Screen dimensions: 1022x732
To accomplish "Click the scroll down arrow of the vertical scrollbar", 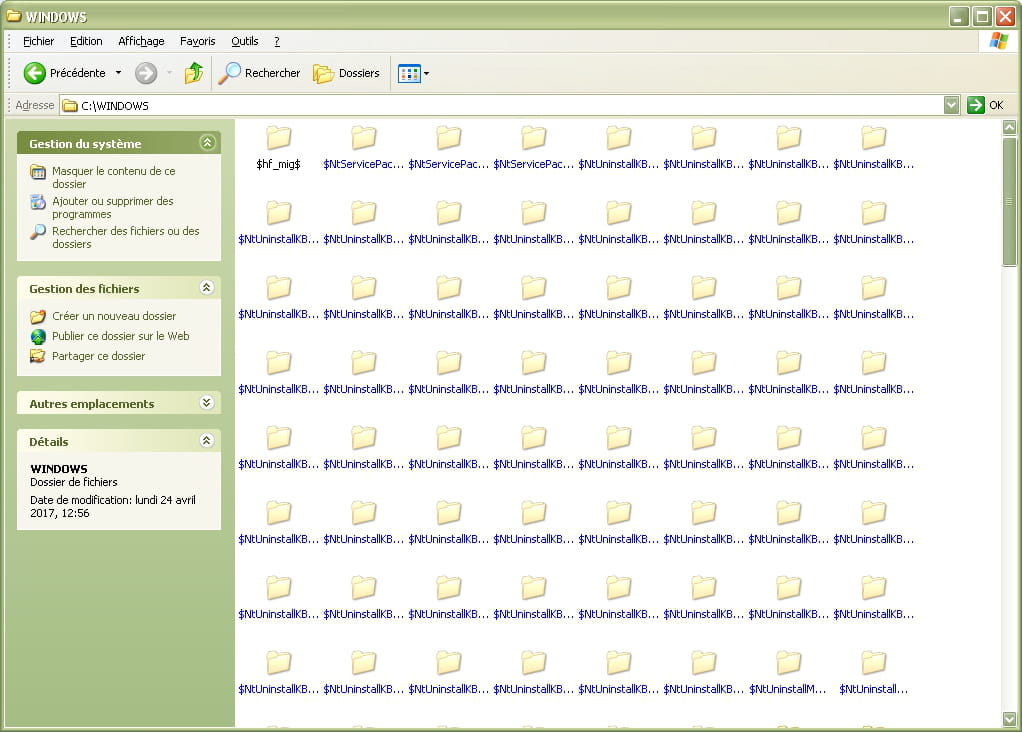I will coord(1009,718).
